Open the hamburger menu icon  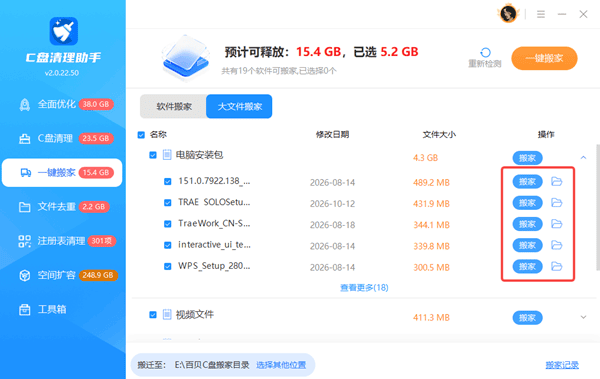point(541,15)
